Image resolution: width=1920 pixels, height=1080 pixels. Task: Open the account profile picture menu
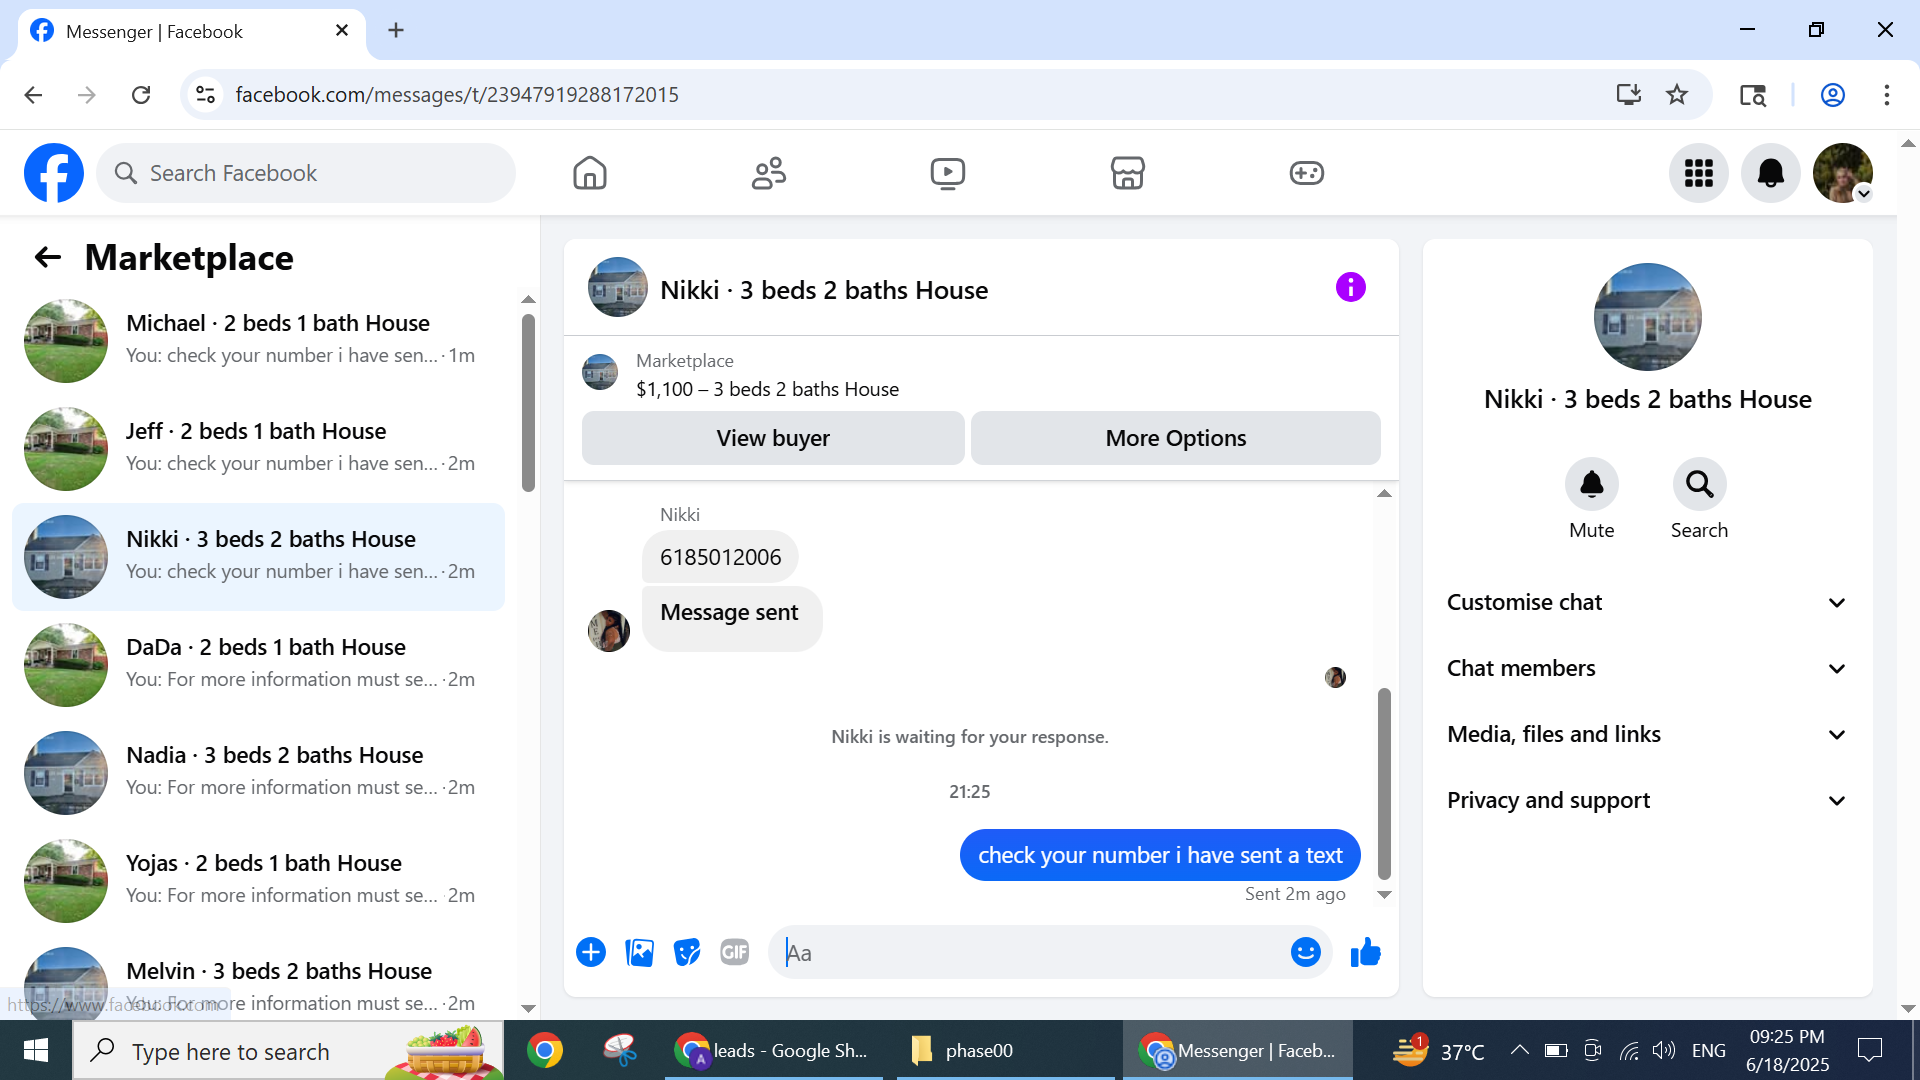[1843, 173]
